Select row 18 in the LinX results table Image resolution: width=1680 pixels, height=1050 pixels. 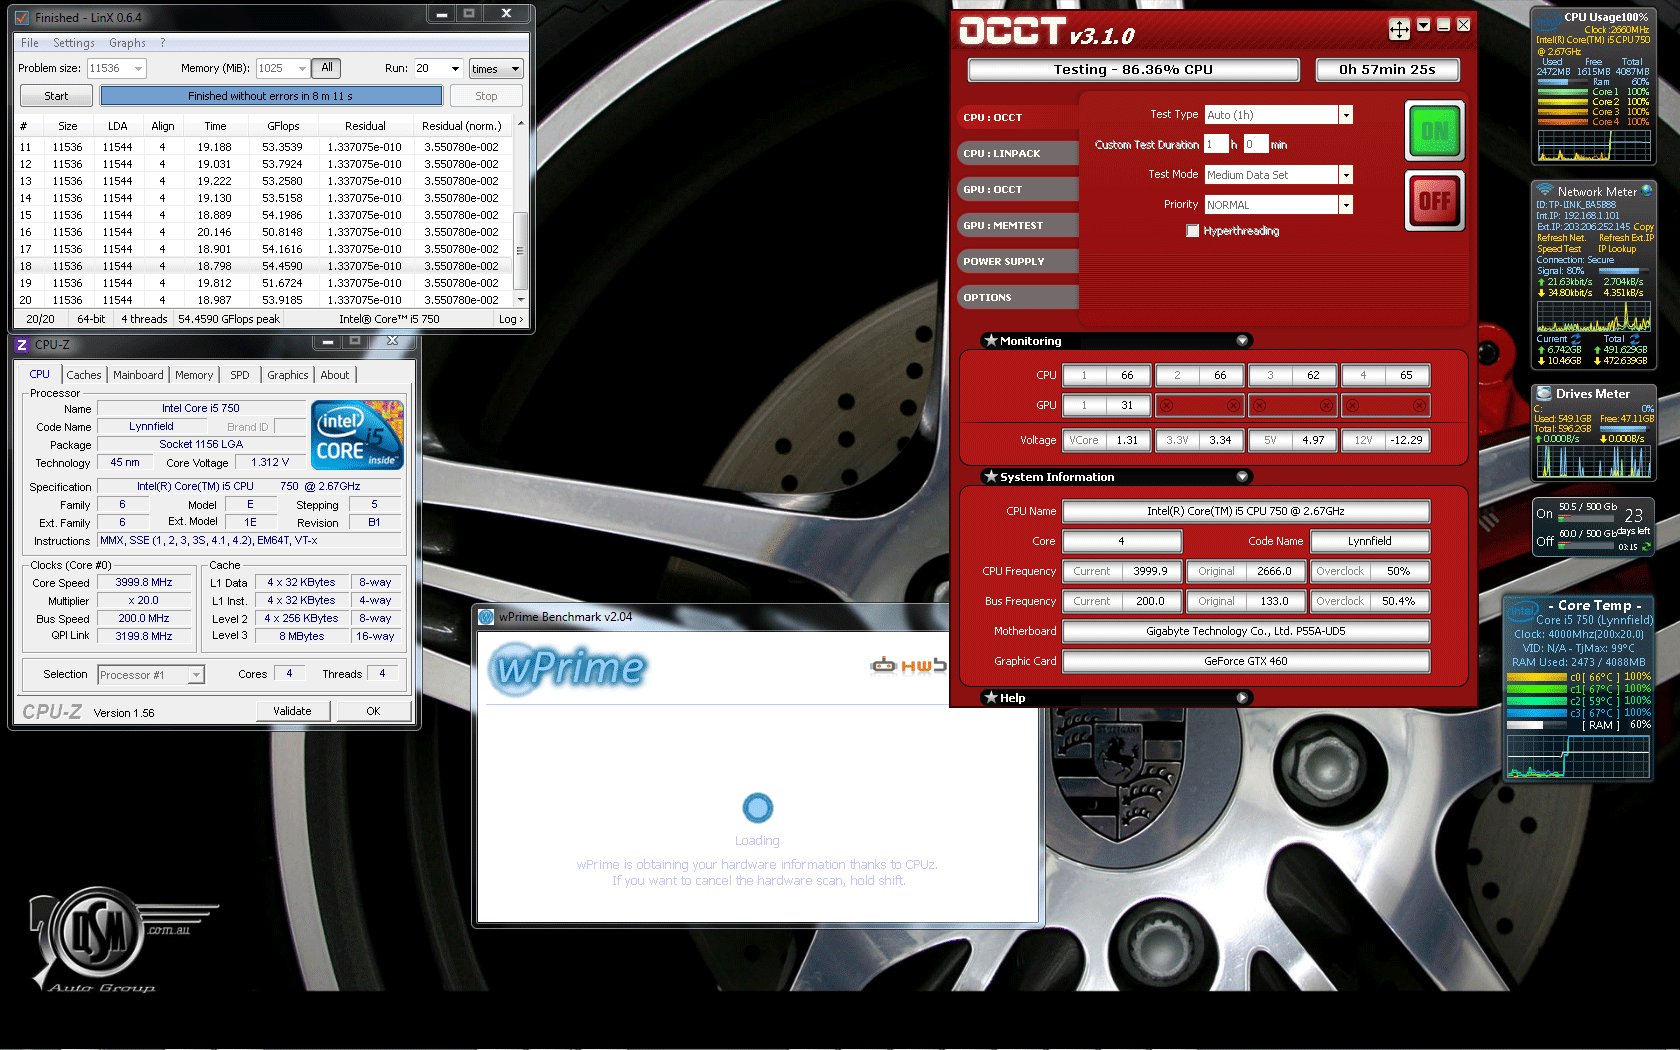point(264,266)
